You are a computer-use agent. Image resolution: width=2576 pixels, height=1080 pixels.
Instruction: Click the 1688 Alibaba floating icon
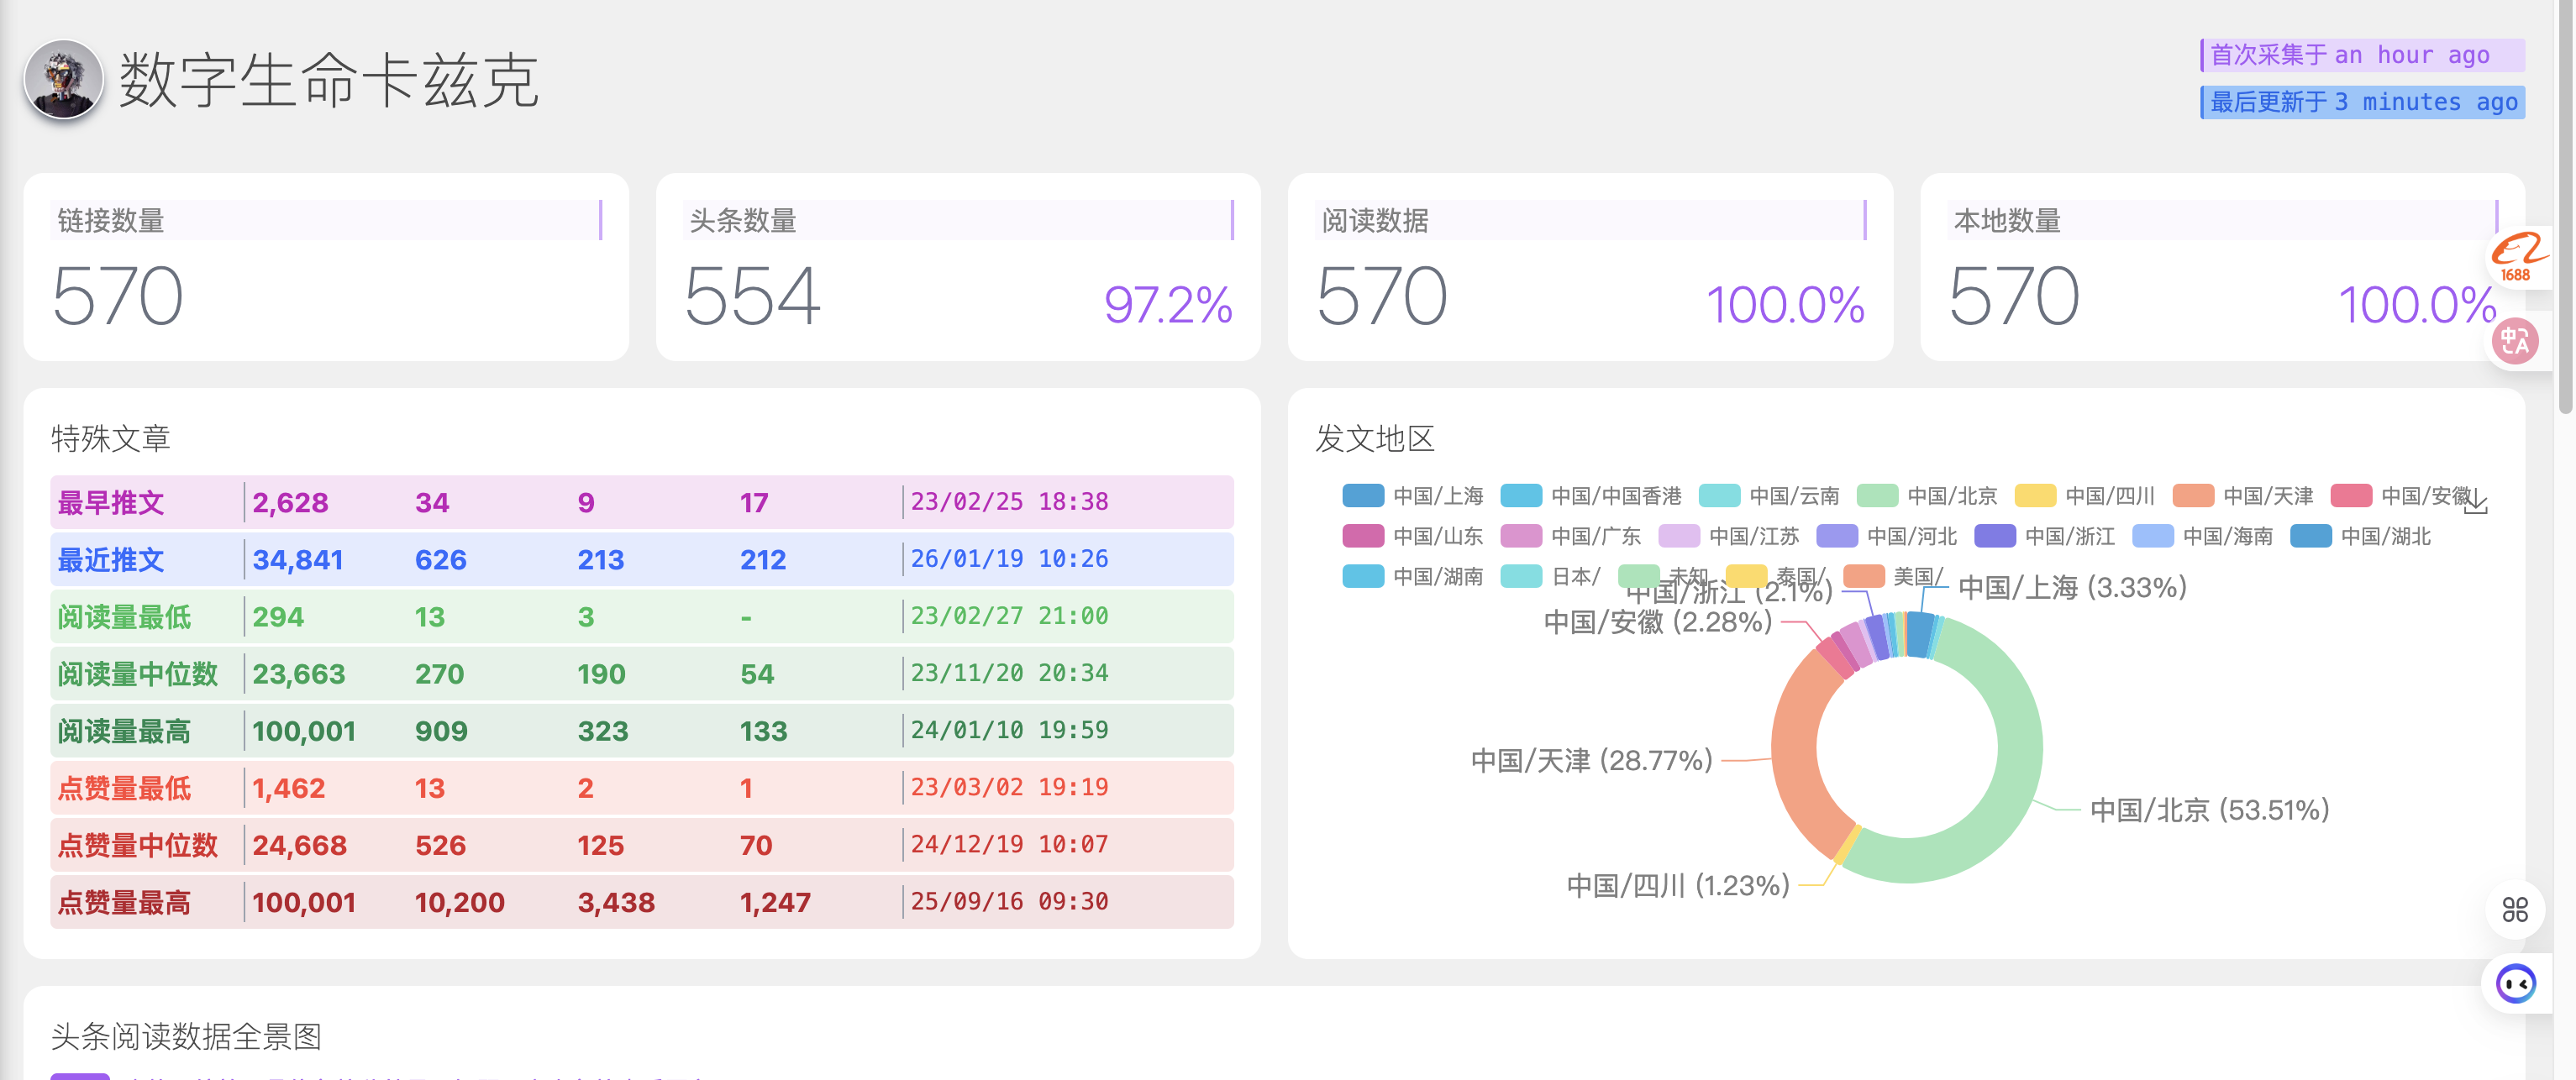click(x=2516, y=258)
